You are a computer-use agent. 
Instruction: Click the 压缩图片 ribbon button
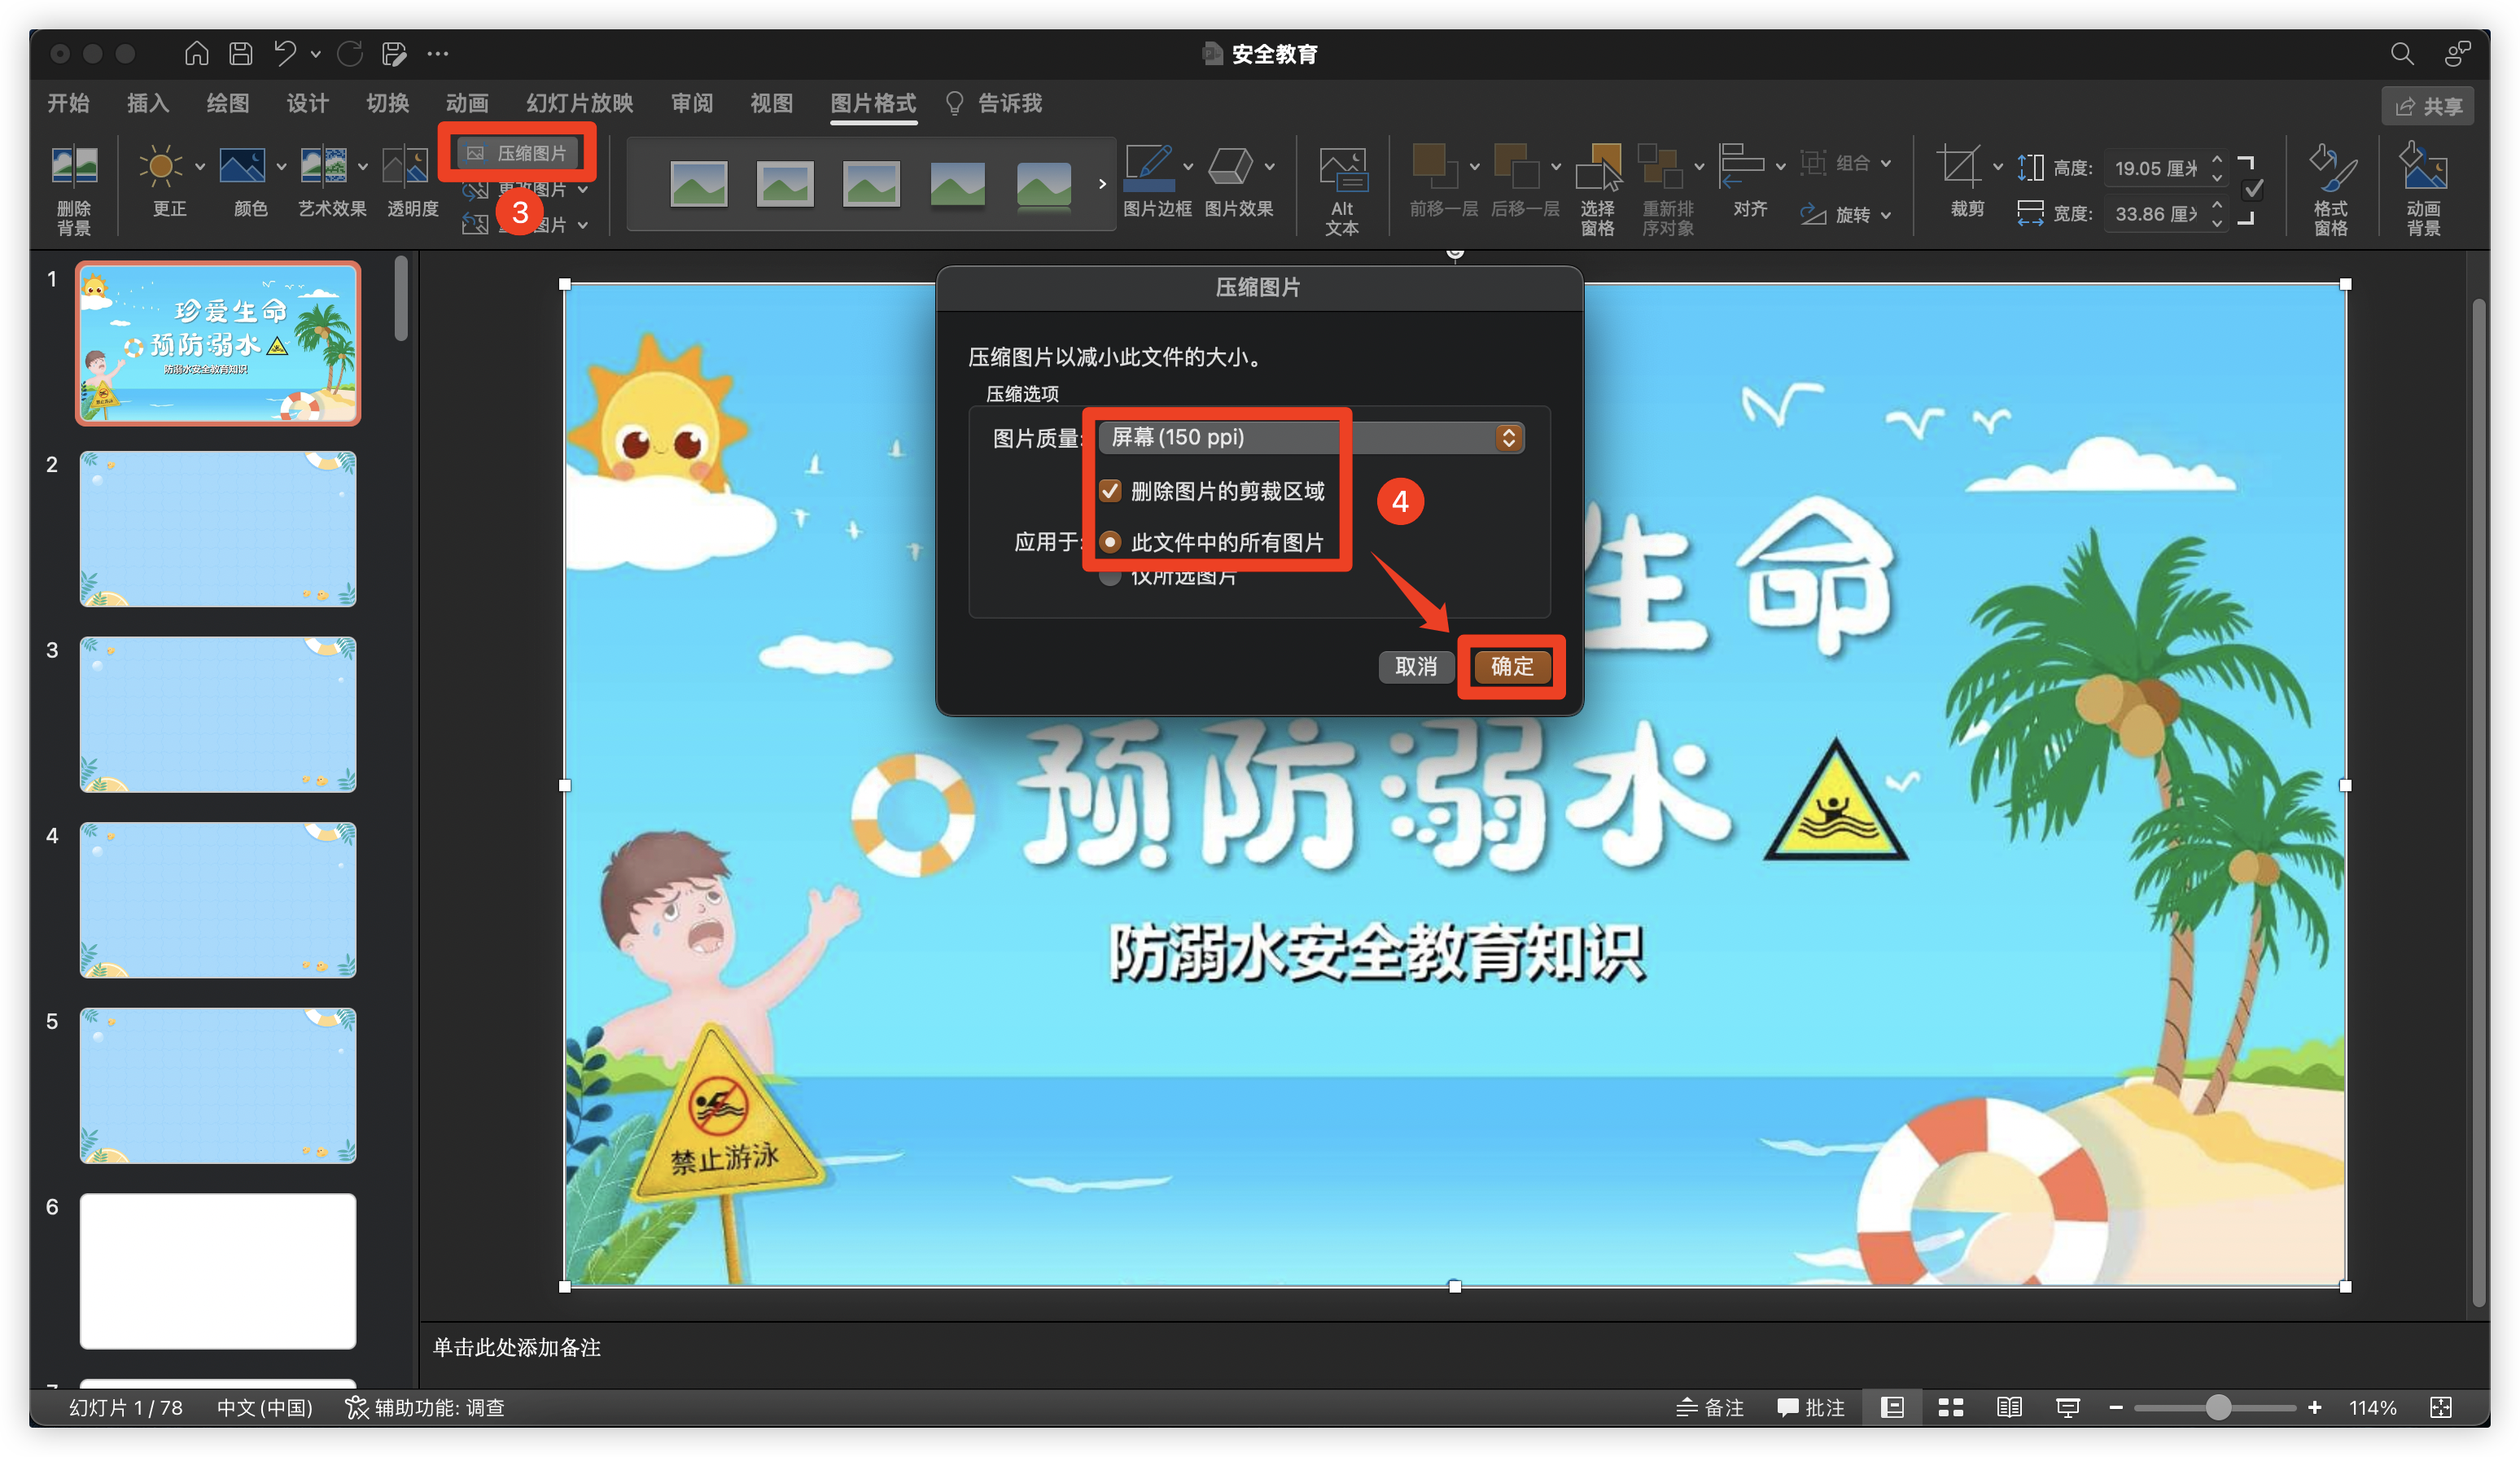[517, 153]
